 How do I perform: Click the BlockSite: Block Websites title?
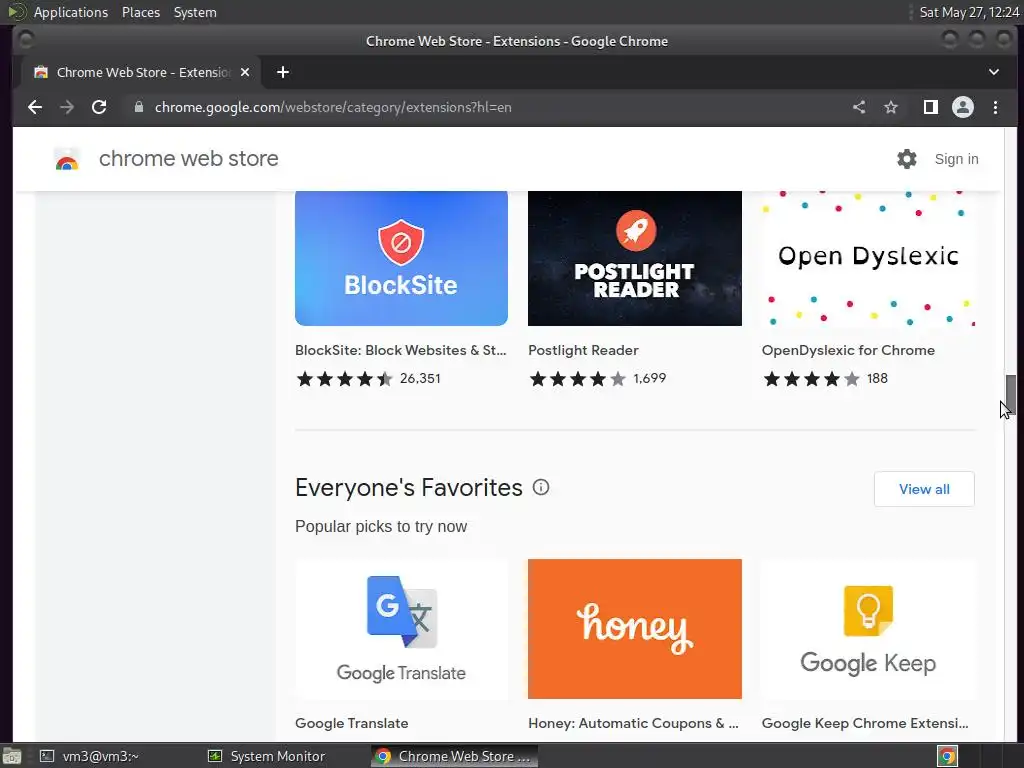(x=400, y=350)
